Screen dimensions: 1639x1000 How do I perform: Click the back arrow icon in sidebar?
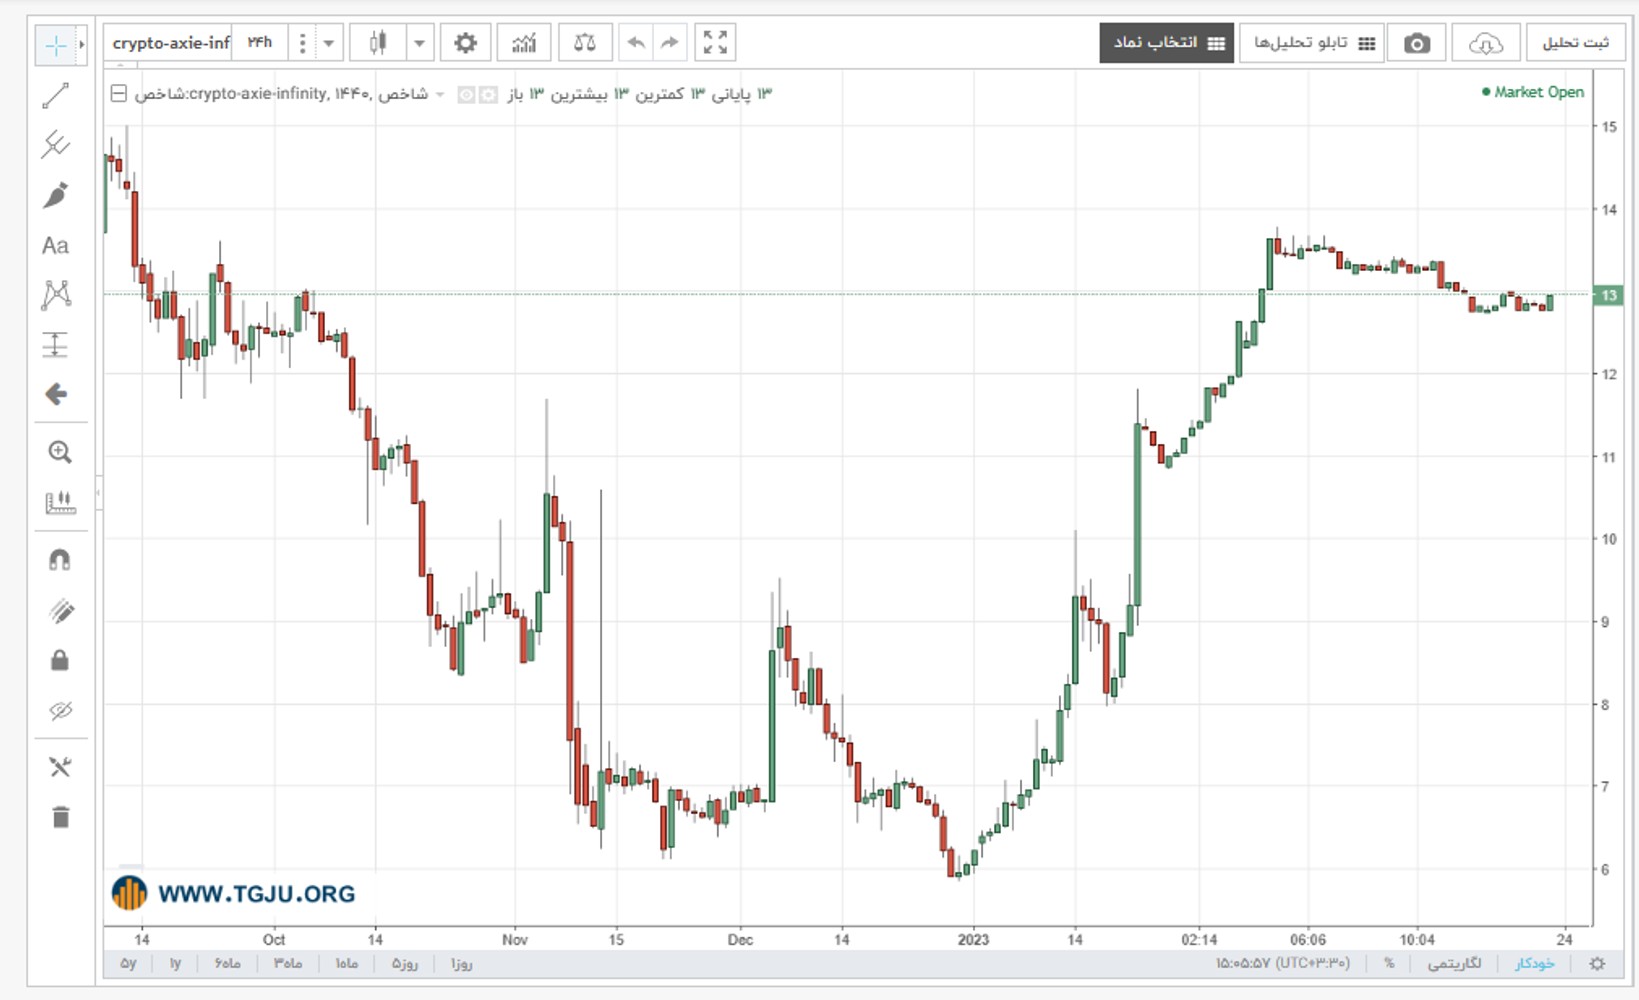click(x=56, y=394)
